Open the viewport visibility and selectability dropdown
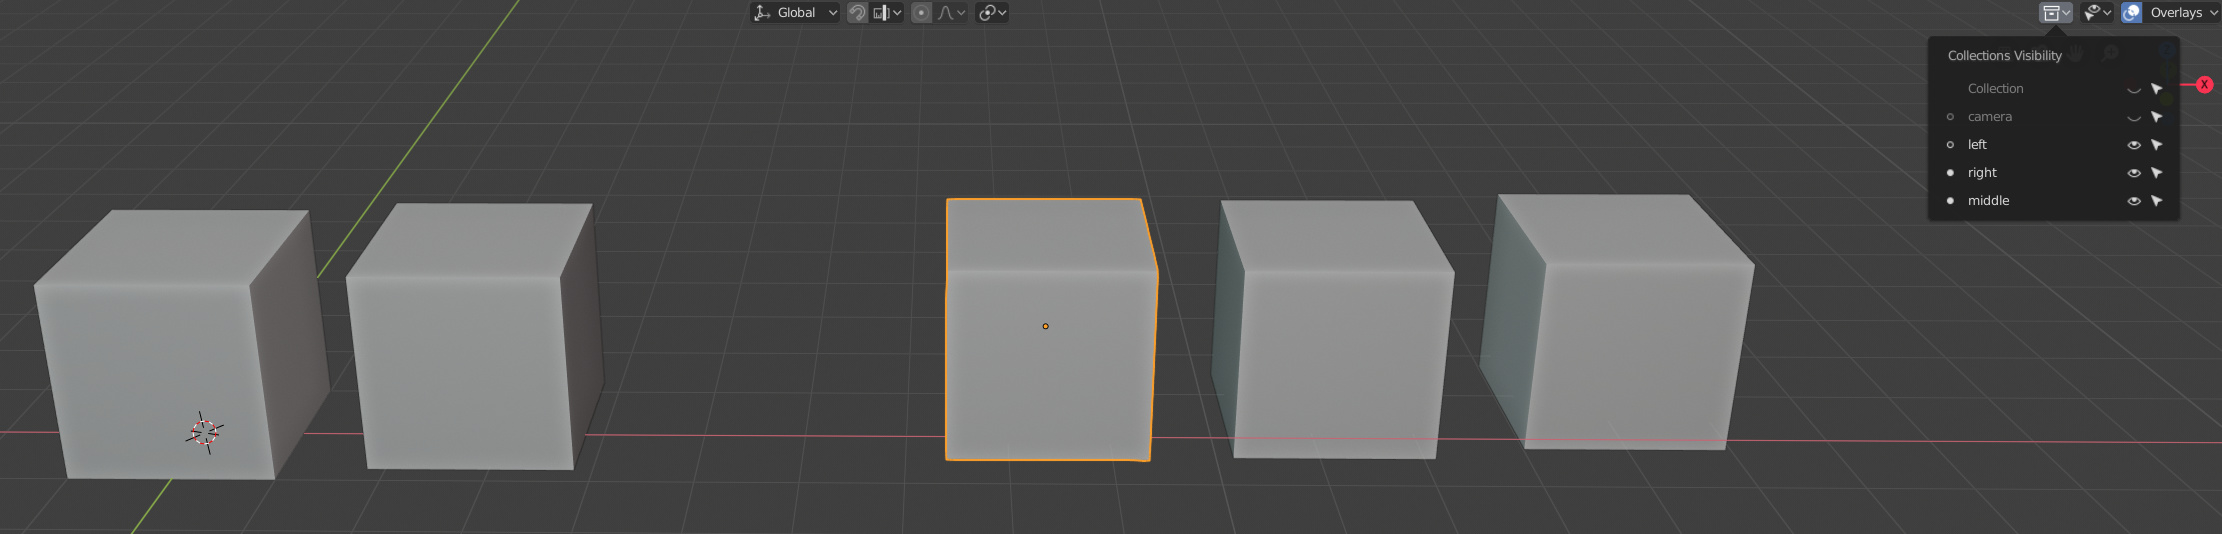Image resolution: width=2222 pixels, height=534 pixels. click(x=2097, y=12)
